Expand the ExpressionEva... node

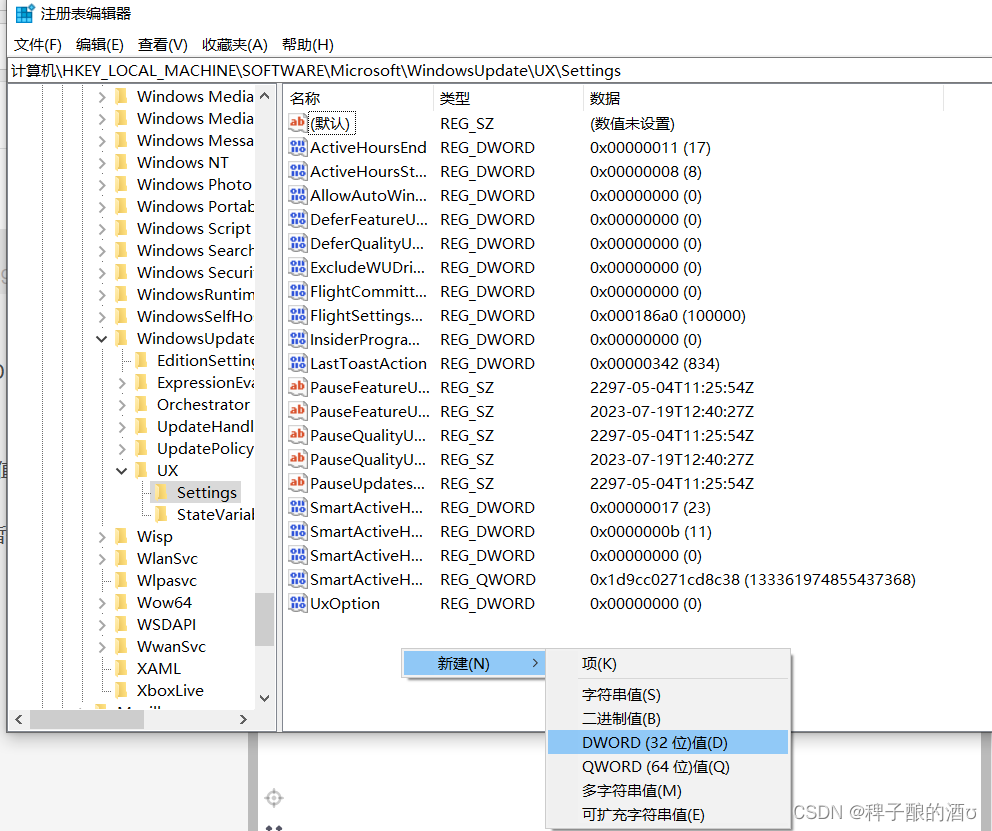tap(122, 383)
